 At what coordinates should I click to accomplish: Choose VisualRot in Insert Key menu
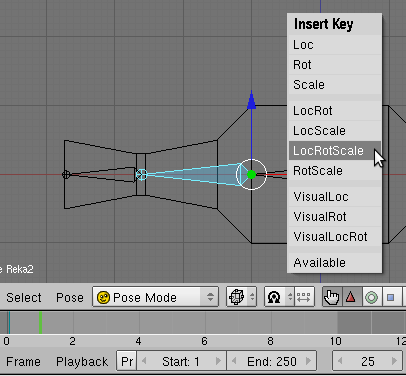tap(334, 217)
